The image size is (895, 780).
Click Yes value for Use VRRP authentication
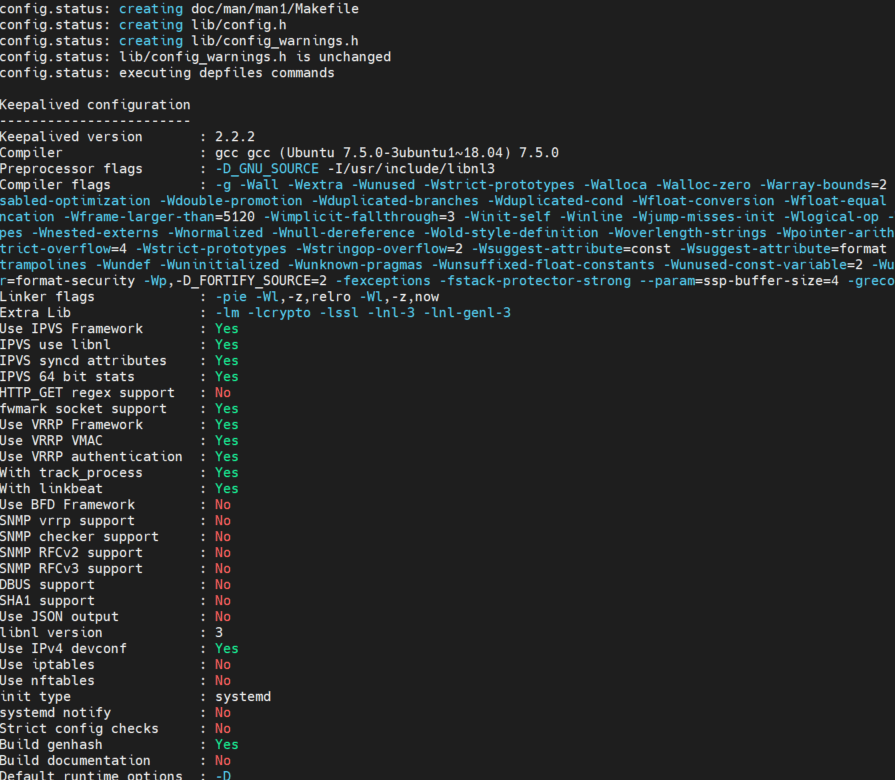[227, 456]
